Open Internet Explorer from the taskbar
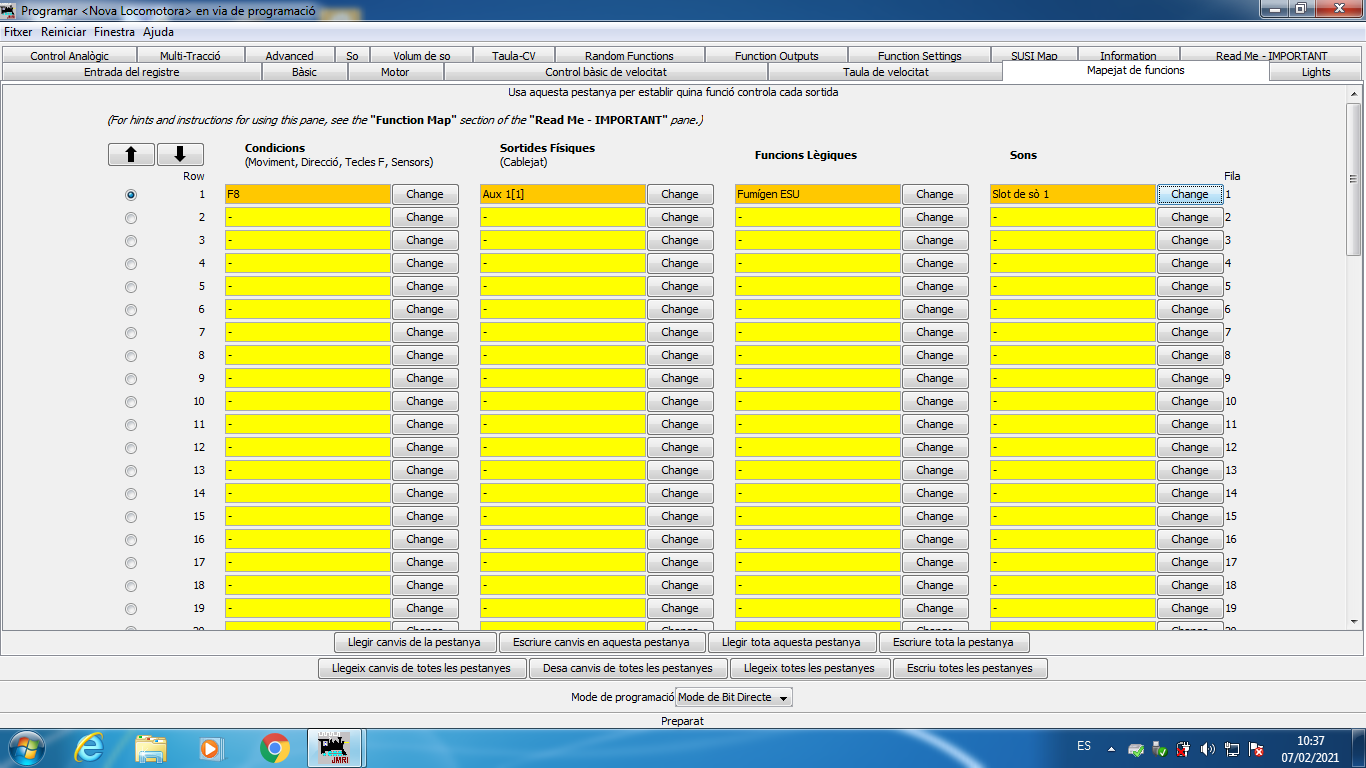Image resolution: width=1366 pixels, height=768 pixels. (x=89, y=748)
